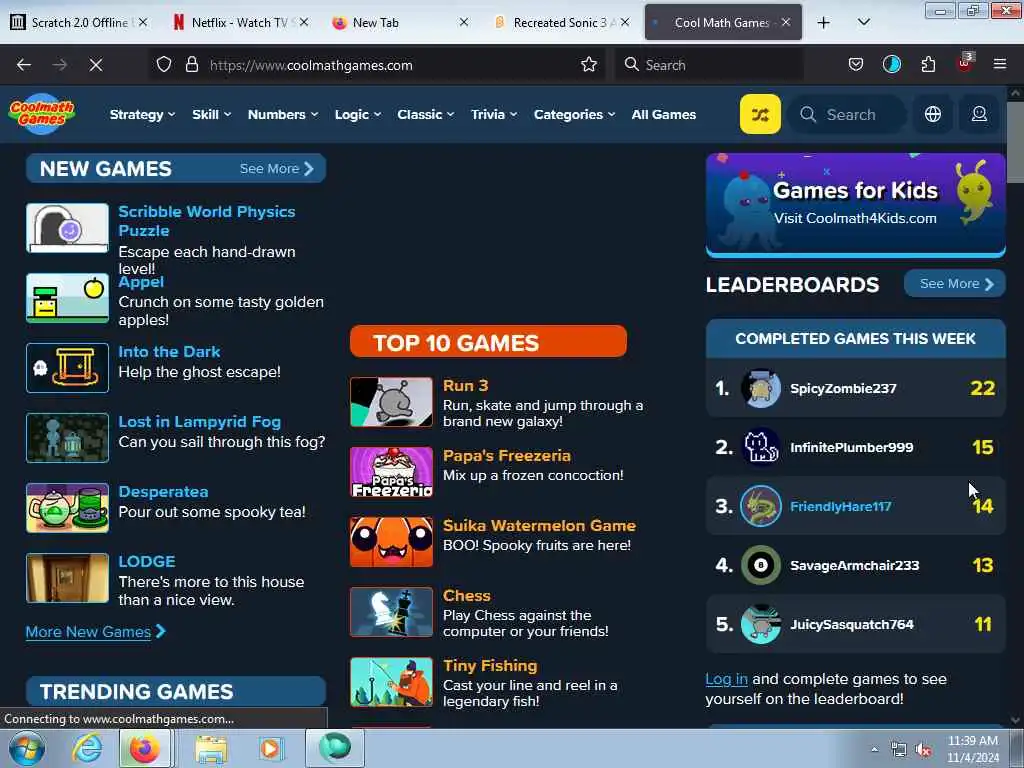The width and height of the screenshot is (1024, 768).
Task: Close the Cool Math Games tab
Action: 786,22
